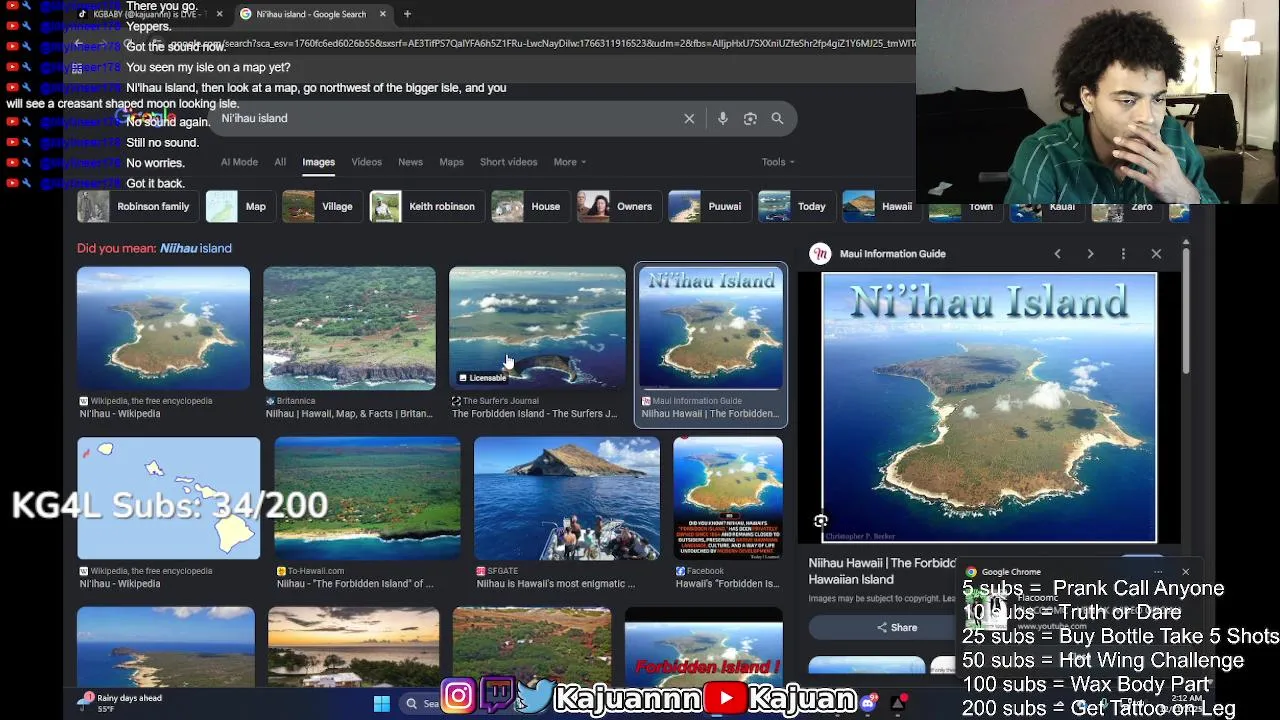This screenshot has width=1280, height=720.
Task: Dismiss the Google Chrome notification popup
Action: point(1185,572)
